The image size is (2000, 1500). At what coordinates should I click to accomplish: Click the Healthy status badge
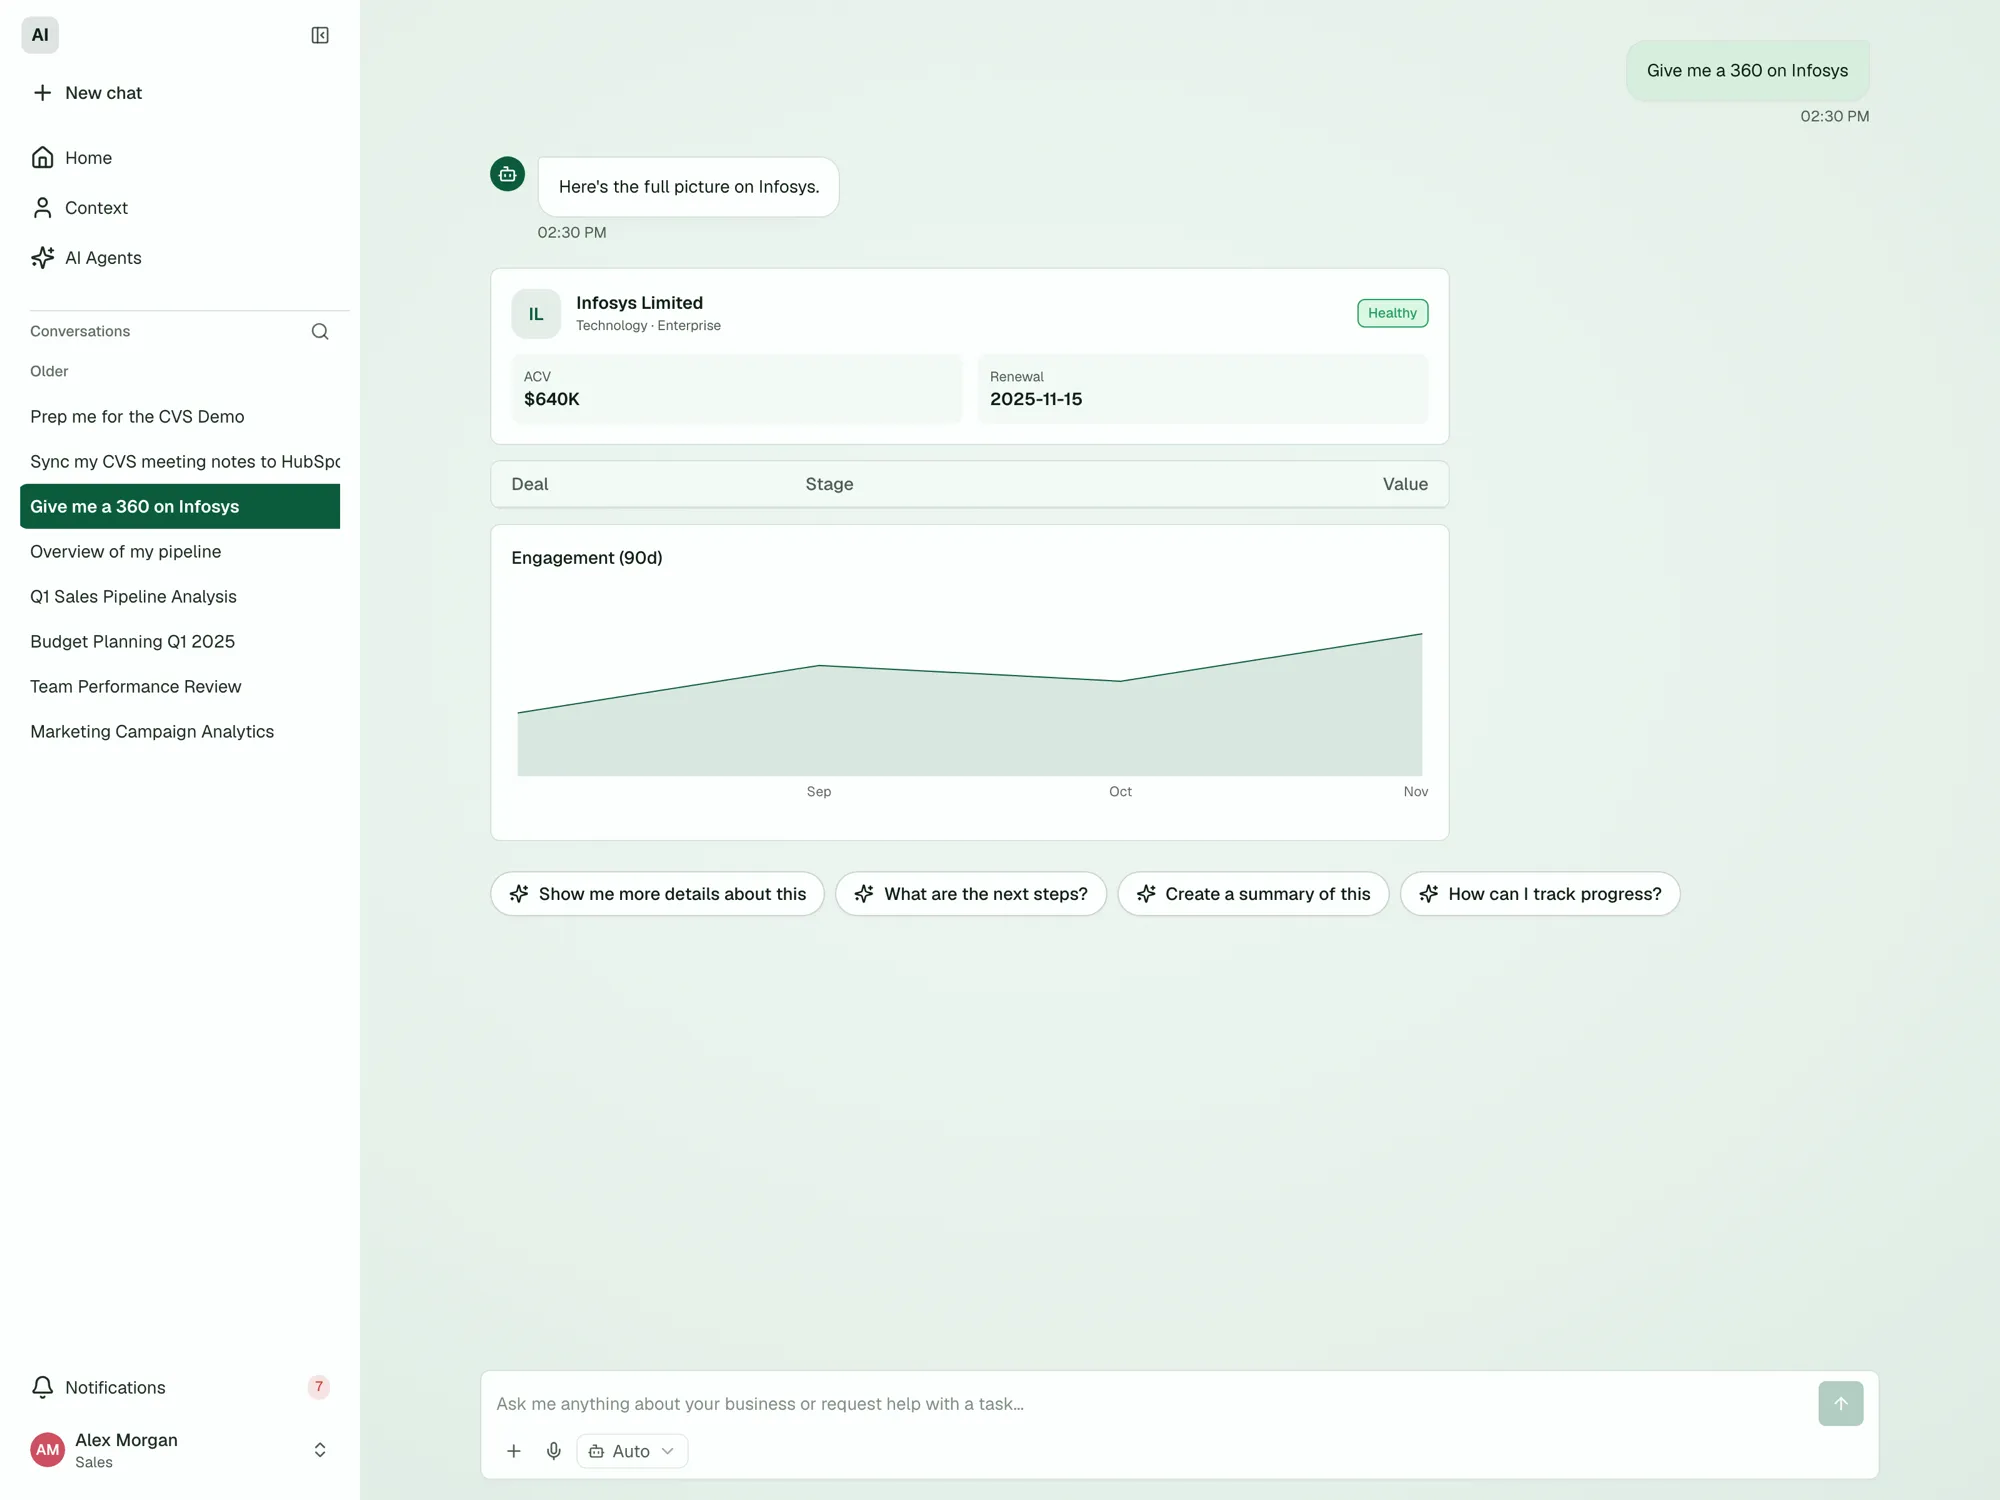tap(1392, 313)
